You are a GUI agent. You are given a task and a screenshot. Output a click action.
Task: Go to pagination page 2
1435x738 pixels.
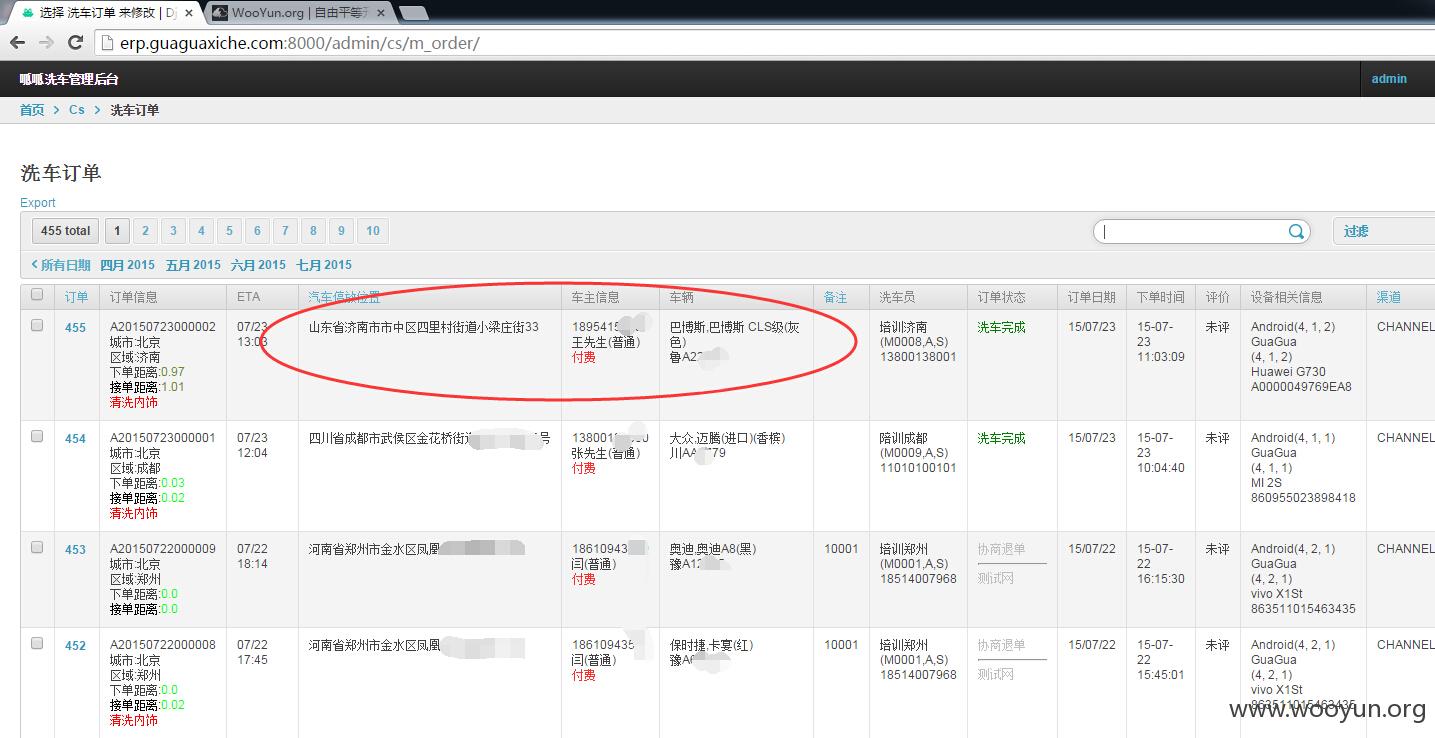coord(145,231)
